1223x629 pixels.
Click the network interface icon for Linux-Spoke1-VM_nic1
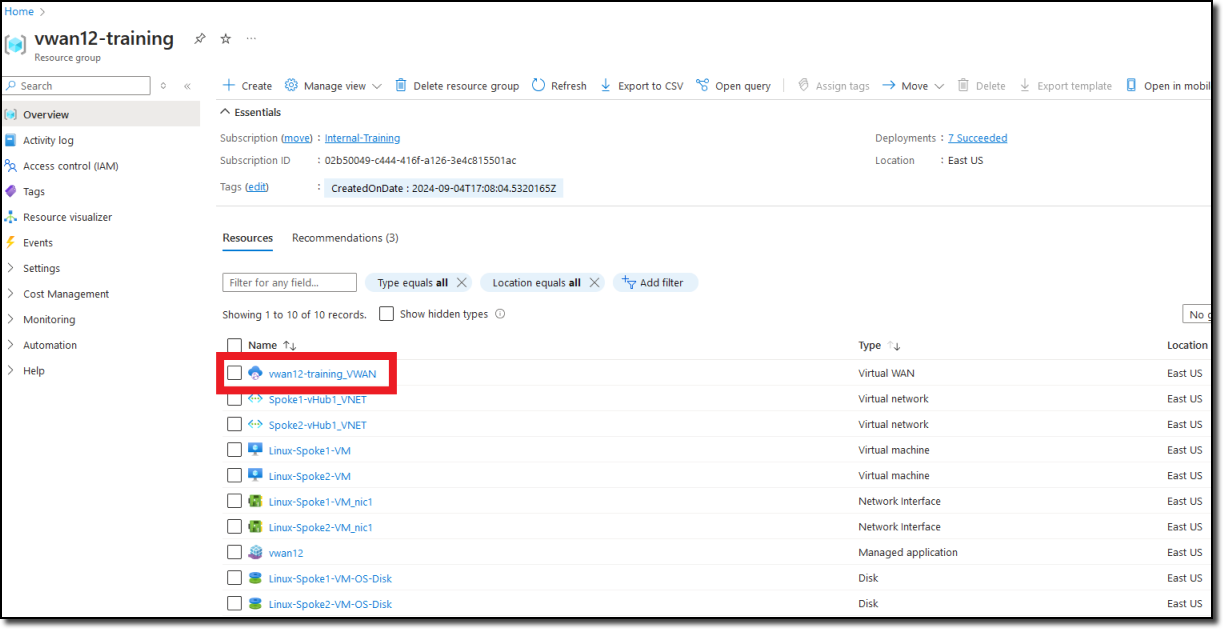tap(255, 501)
